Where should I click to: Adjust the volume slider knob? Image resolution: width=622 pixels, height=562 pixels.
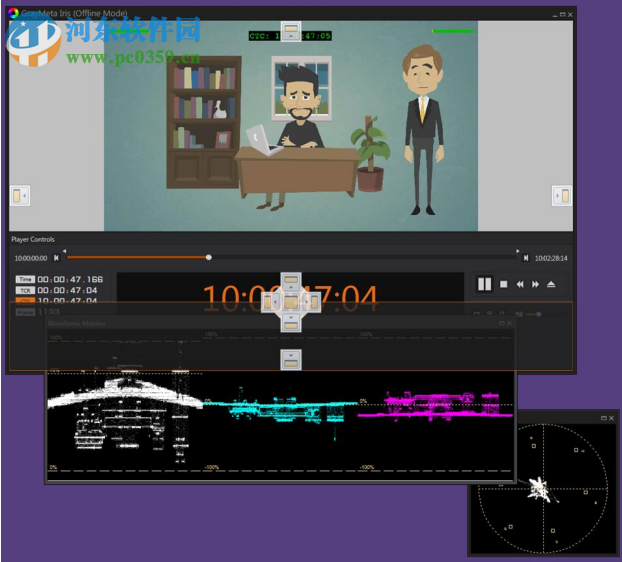point(538,314)
